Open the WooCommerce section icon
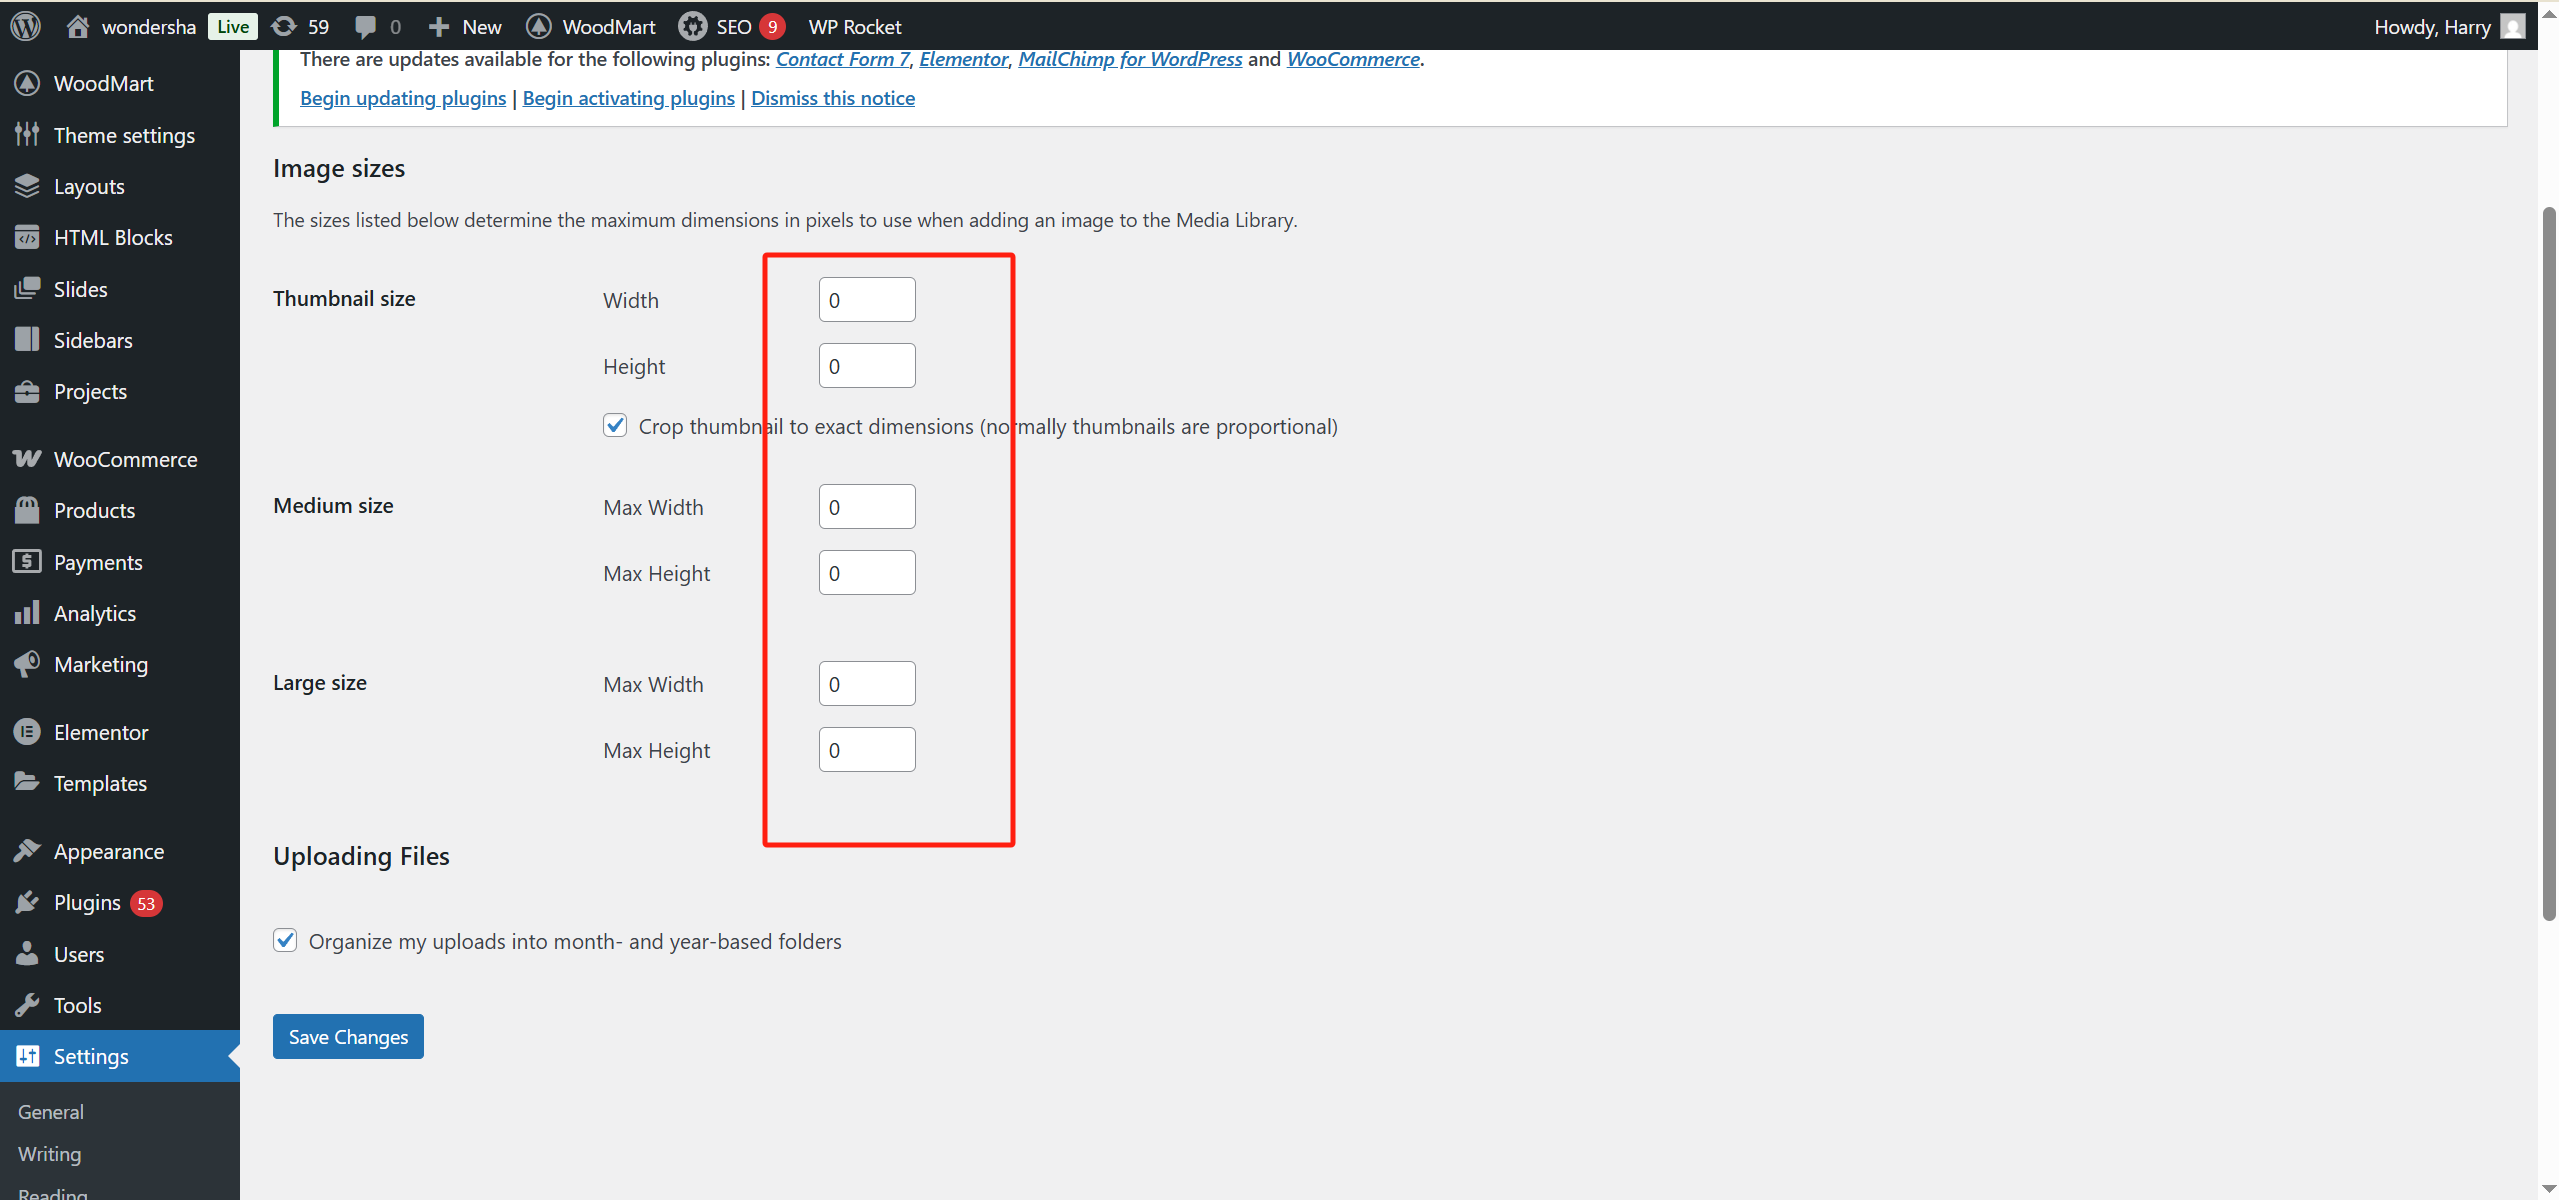Viewport: 2559px width, 1200px height. 27,458
